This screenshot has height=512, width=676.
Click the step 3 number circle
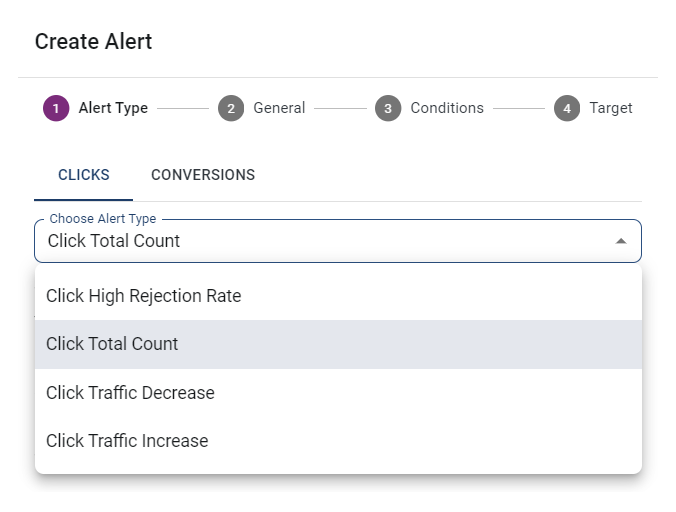click(388, 108)
